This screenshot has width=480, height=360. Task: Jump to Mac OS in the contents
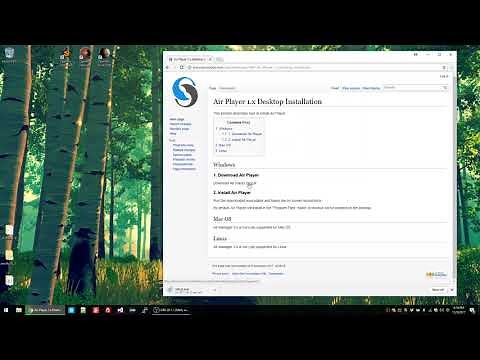point(223,145)
